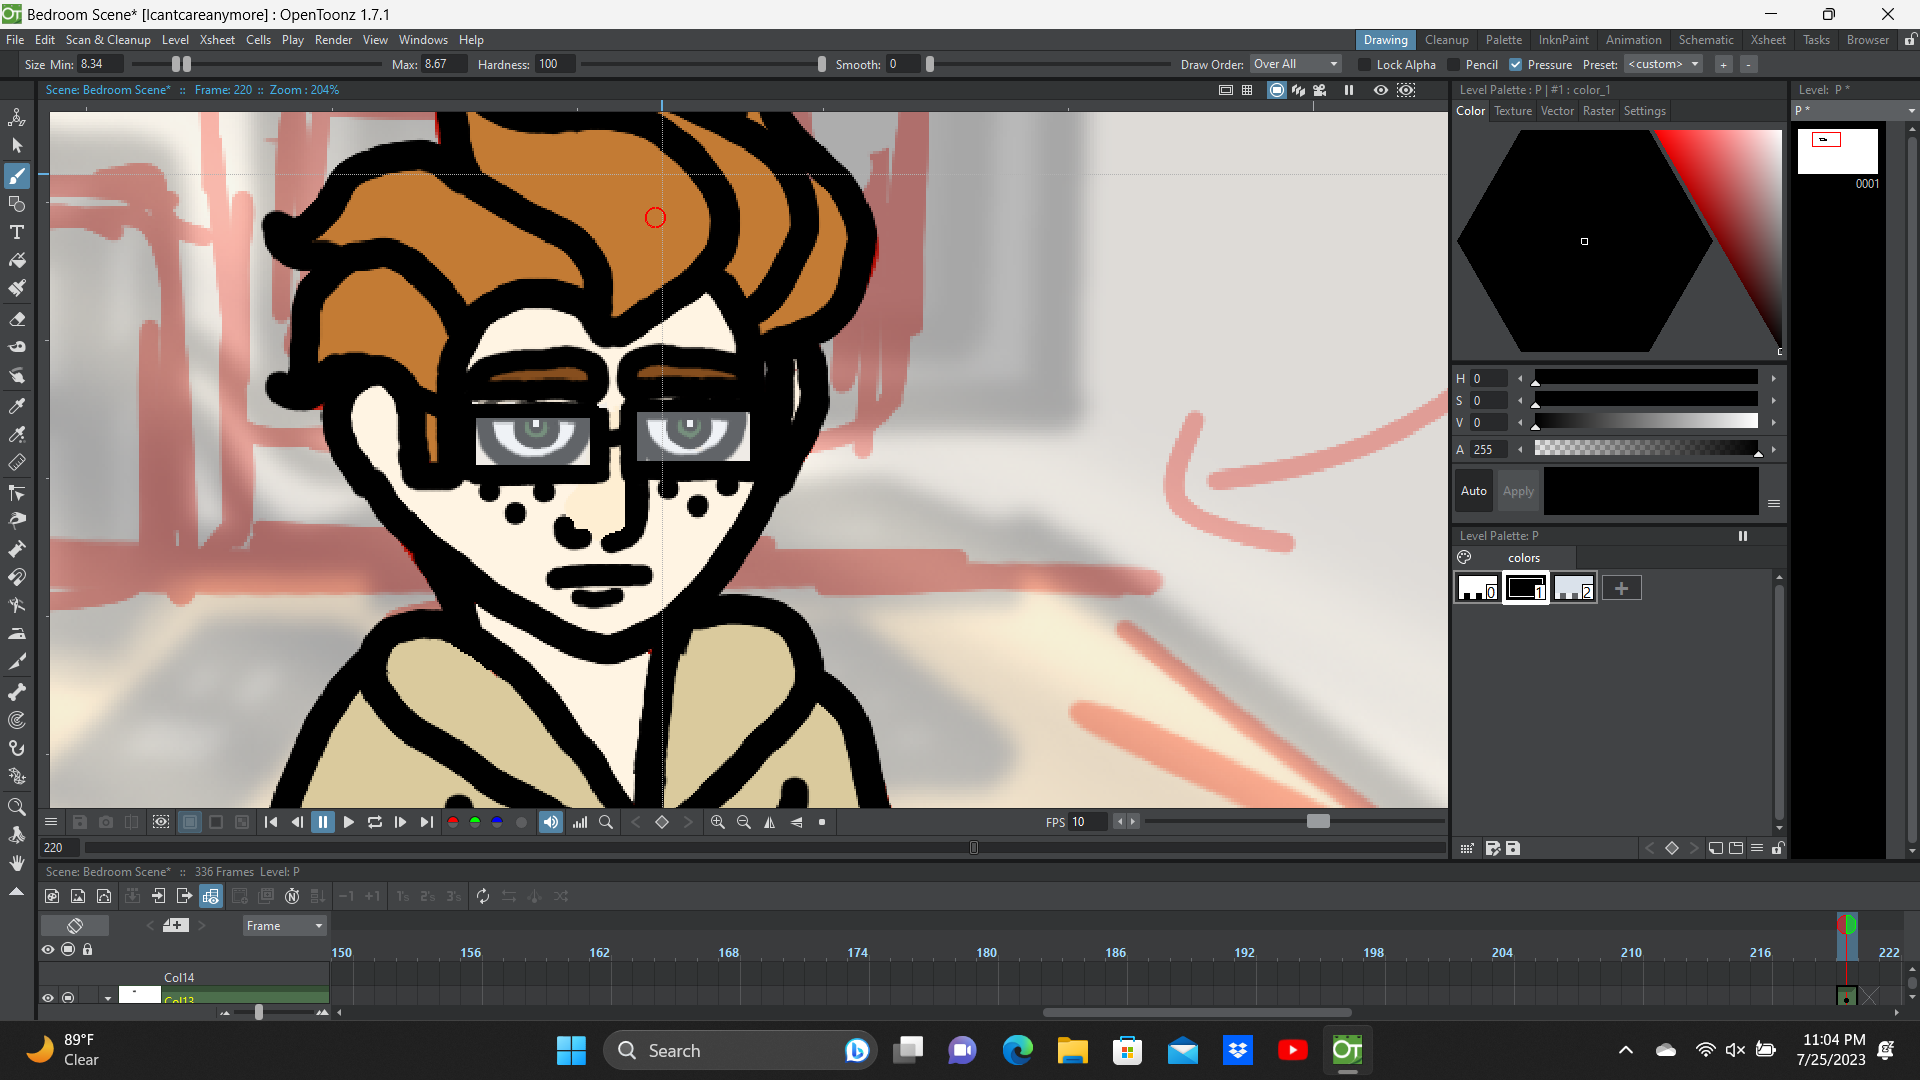Select the Fill tool
This screenshot has height=1080, width=1920.
coord(17,260)
